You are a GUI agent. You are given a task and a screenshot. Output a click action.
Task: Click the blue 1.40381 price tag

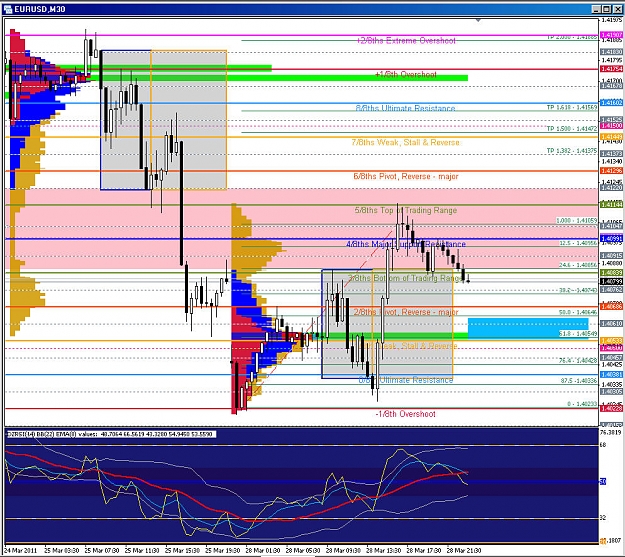pos(611,375)
